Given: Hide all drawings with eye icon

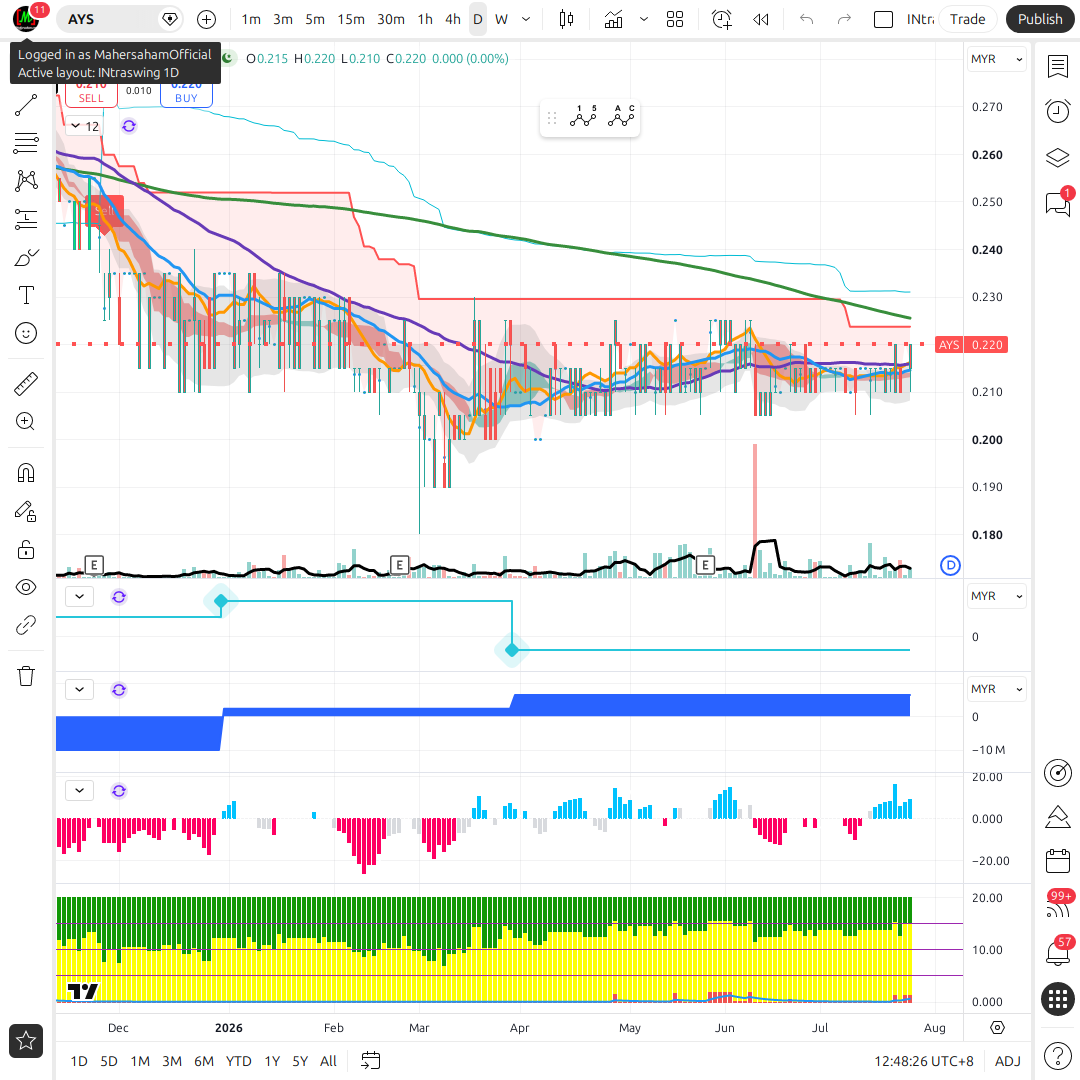Looking at the screenshot, I should pos(26,587).
